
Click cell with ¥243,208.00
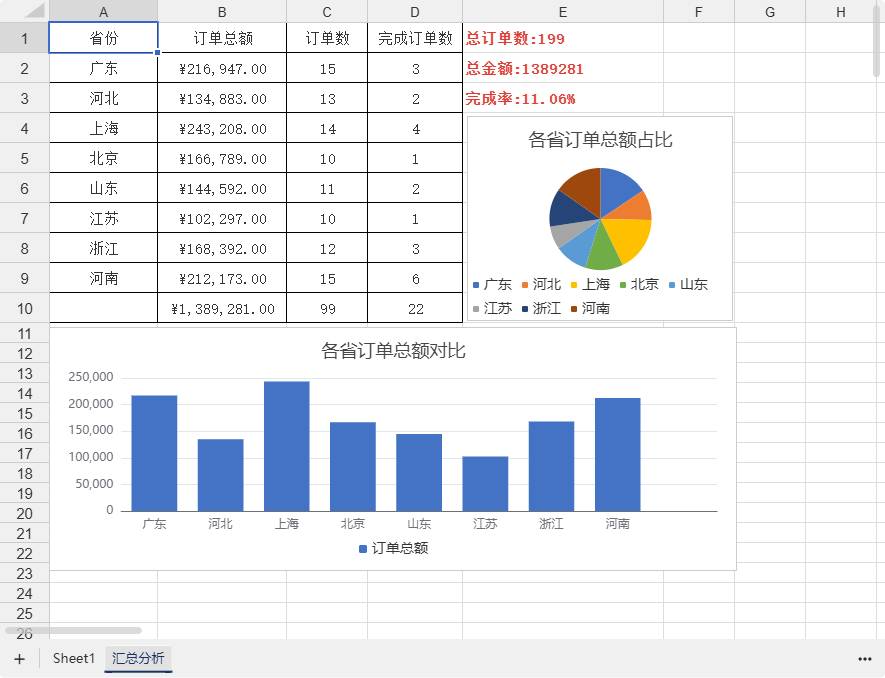coord(222,128)
